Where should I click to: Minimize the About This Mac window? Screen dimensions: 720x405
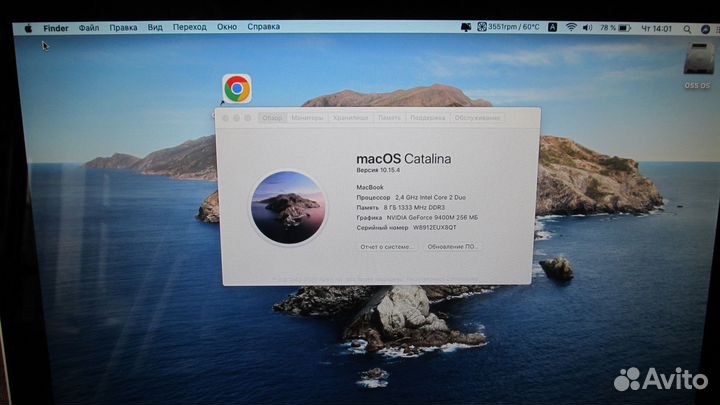(x=236, y=118)
